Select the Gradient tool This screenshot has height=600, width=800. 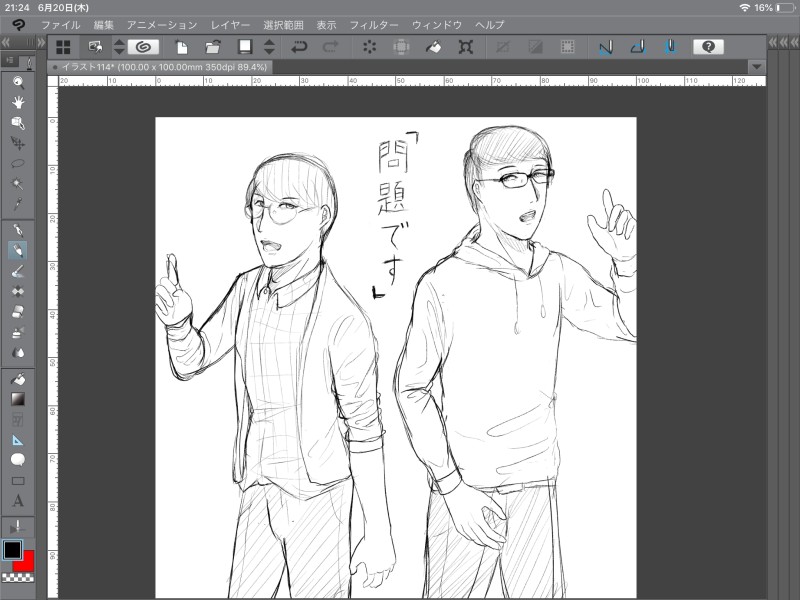coord(18,399)
